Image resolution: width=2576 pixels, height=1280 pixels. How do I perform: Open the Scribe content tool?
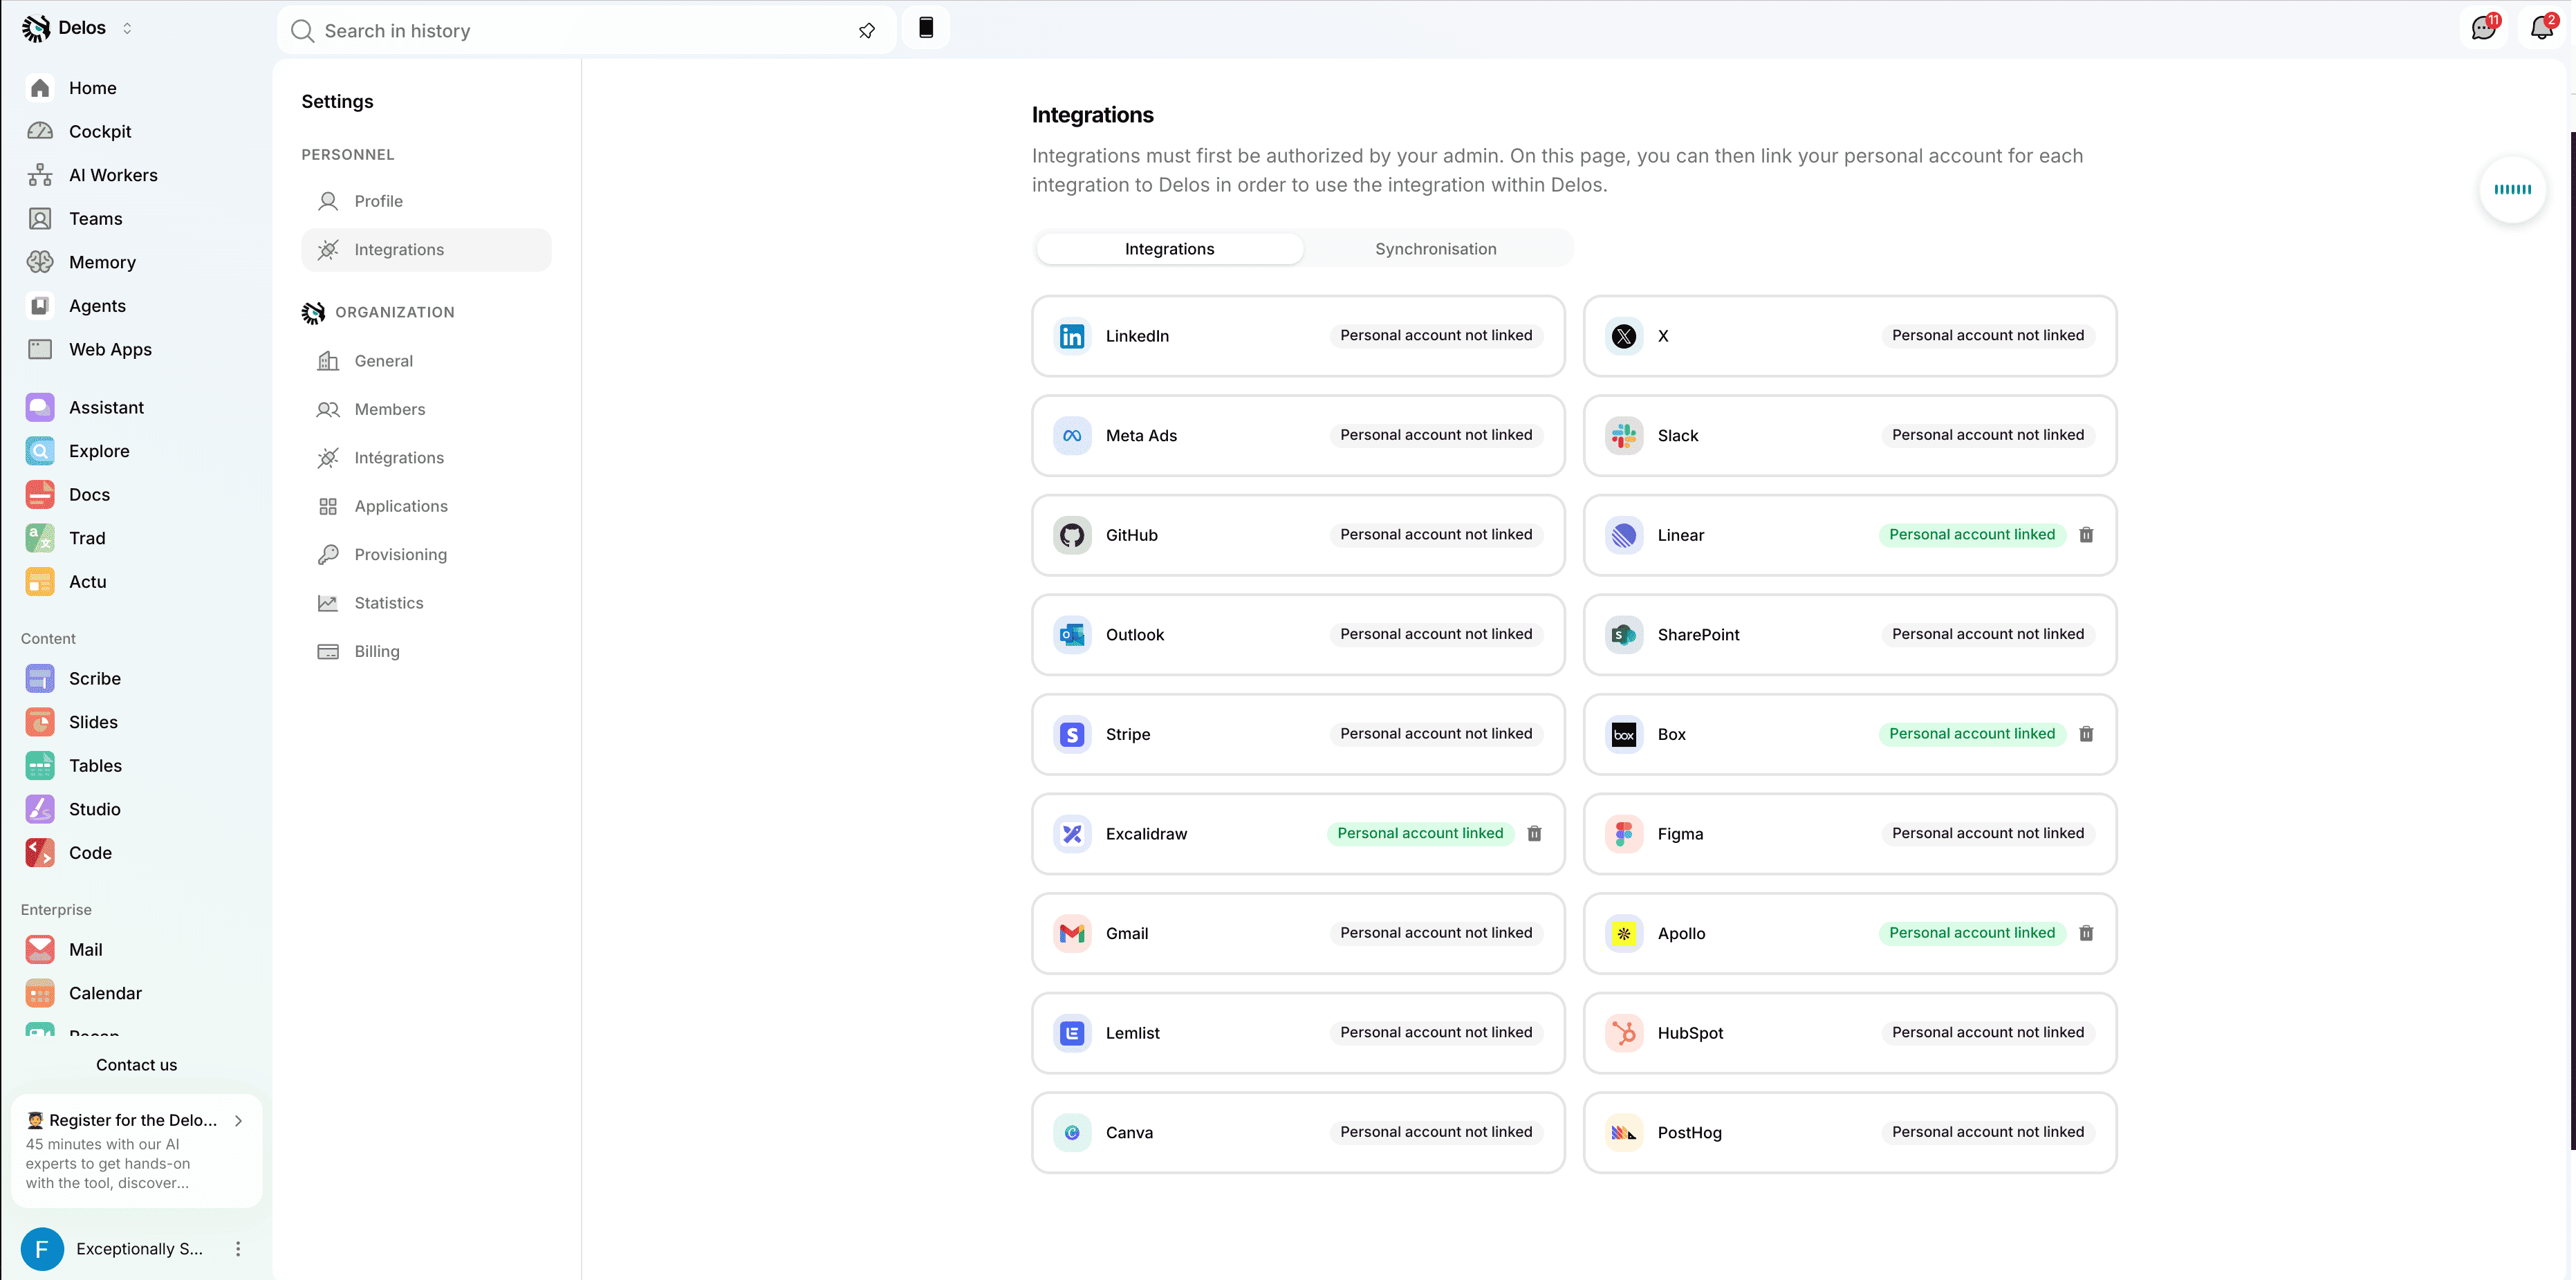94,678
